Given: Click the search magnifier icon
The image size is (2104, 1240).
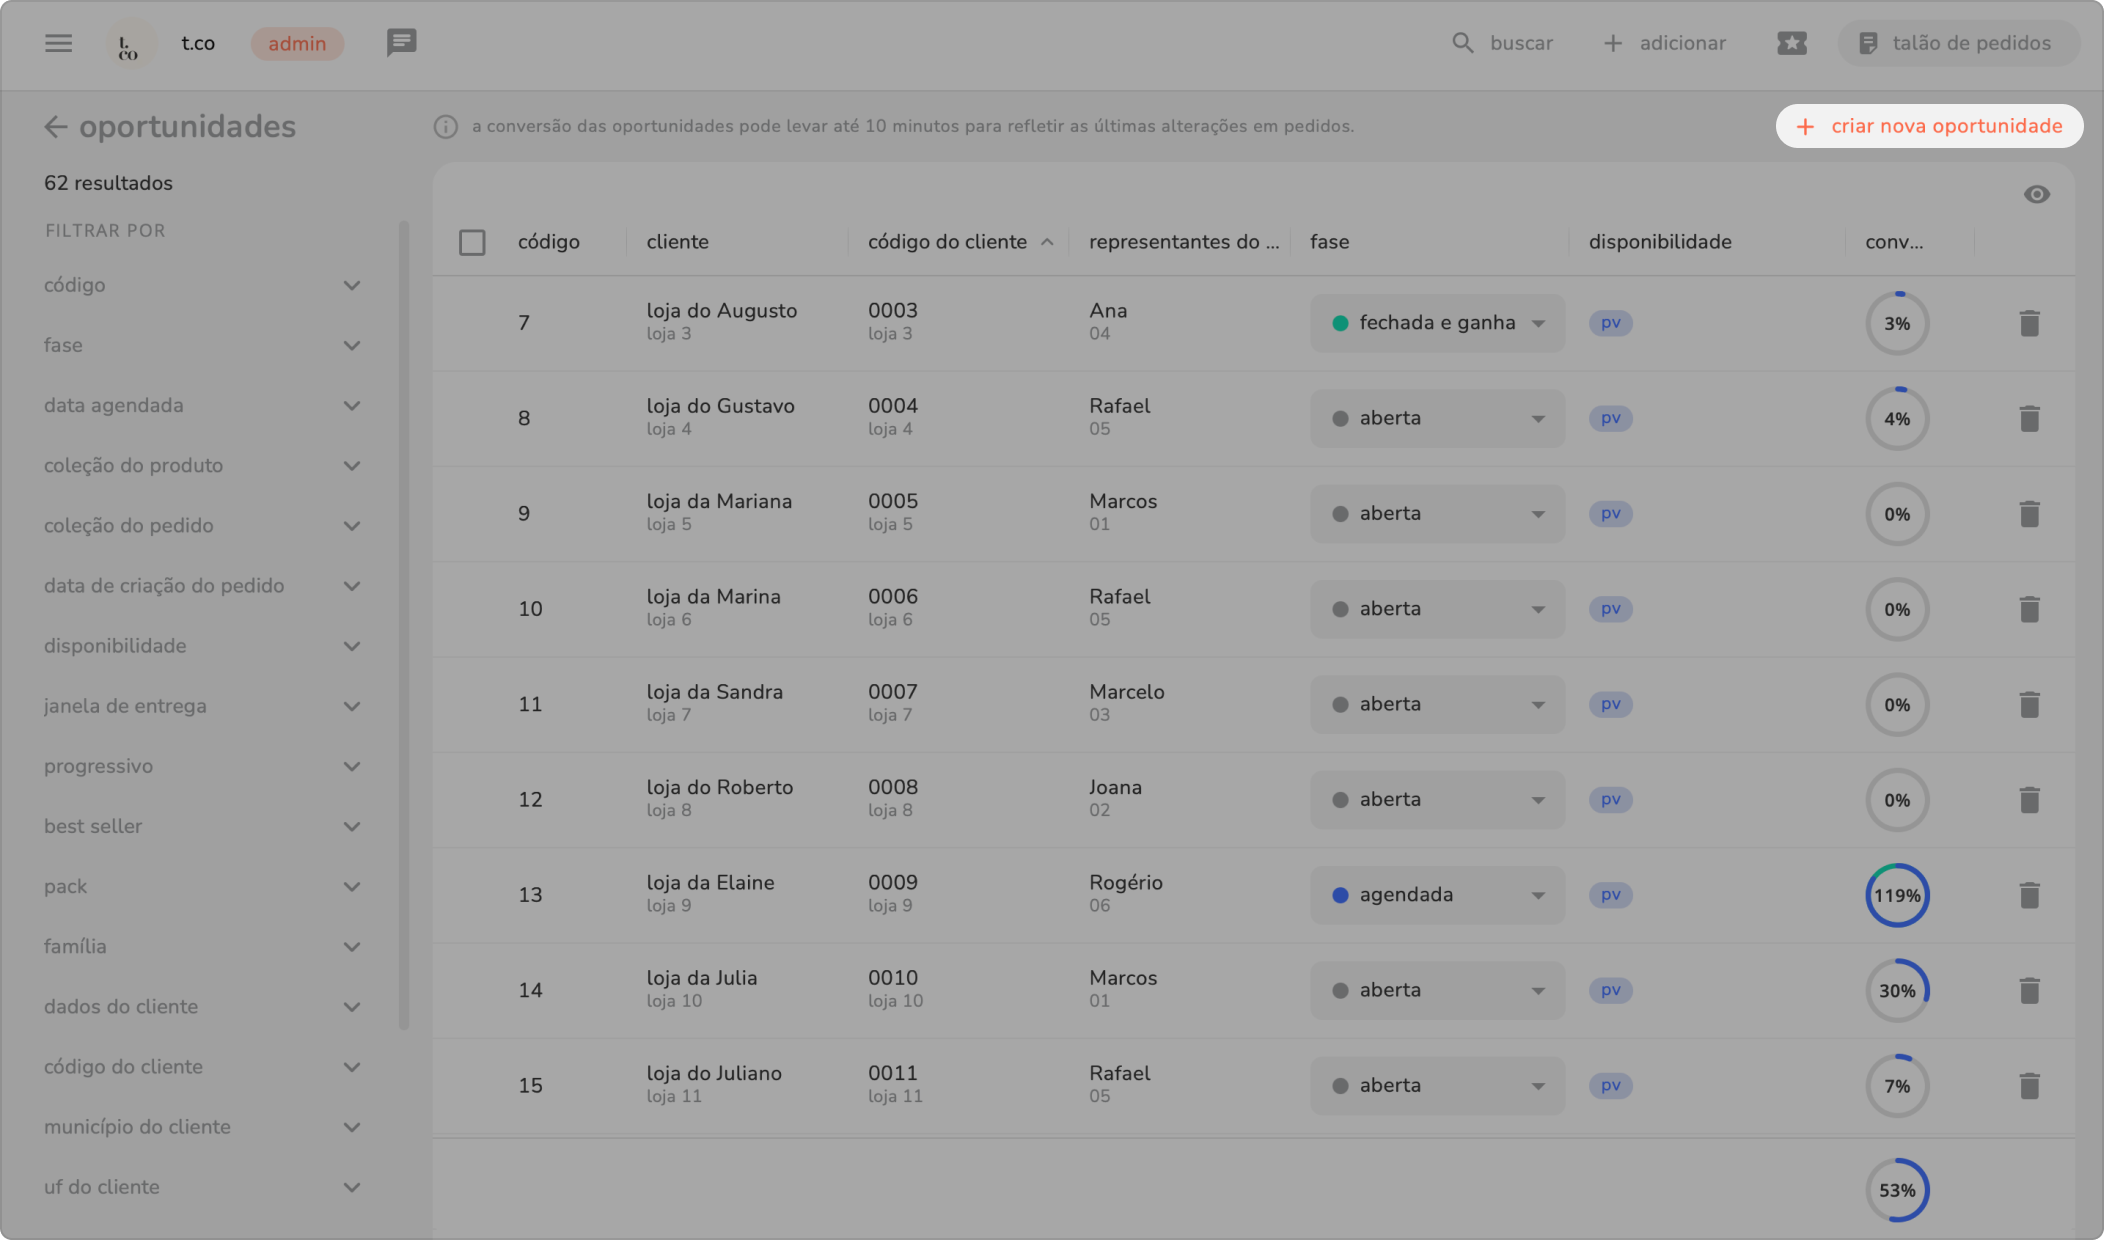Looking at the screenshot, I should (1462, 43).
